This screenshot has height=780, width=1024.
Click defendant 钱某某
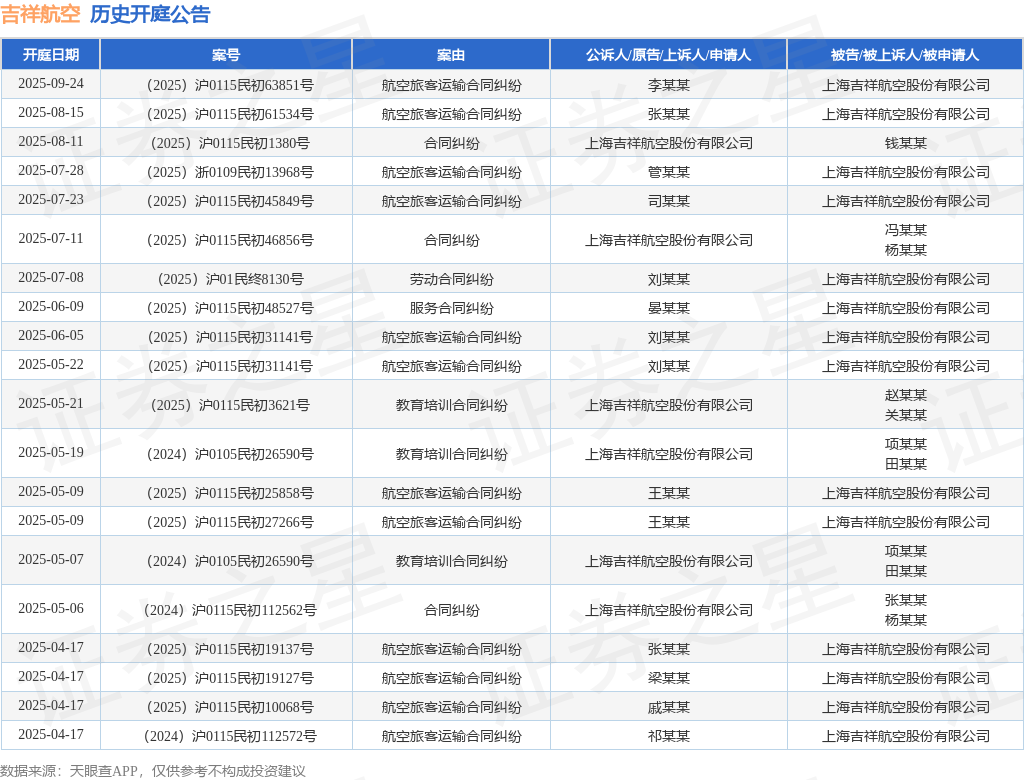pos(906,143)
